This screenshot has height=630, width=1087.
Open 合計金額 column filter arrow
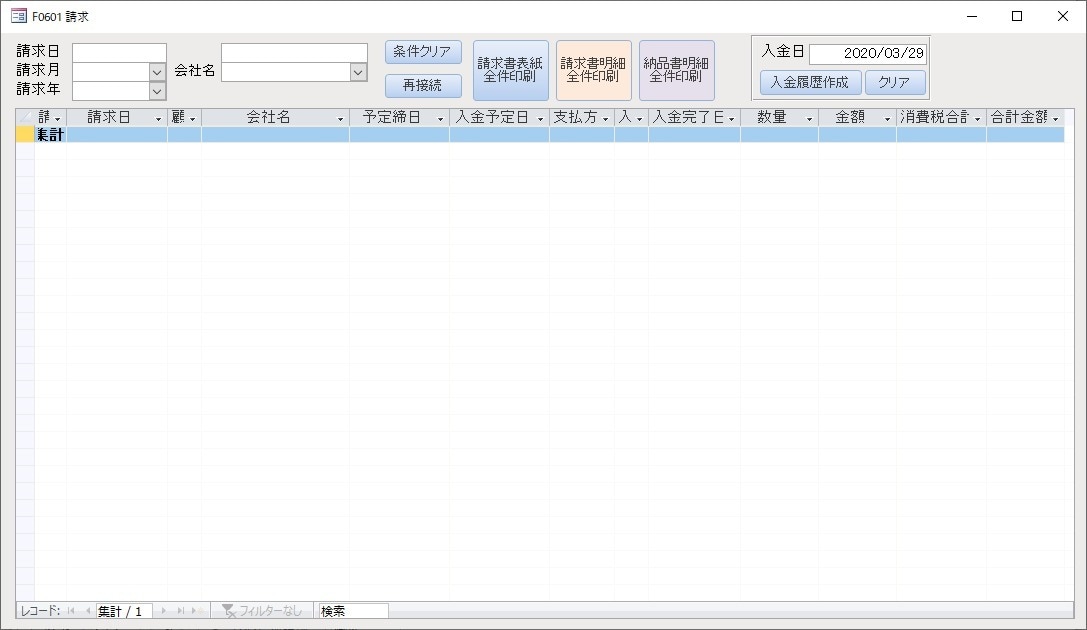point(1056,119)
